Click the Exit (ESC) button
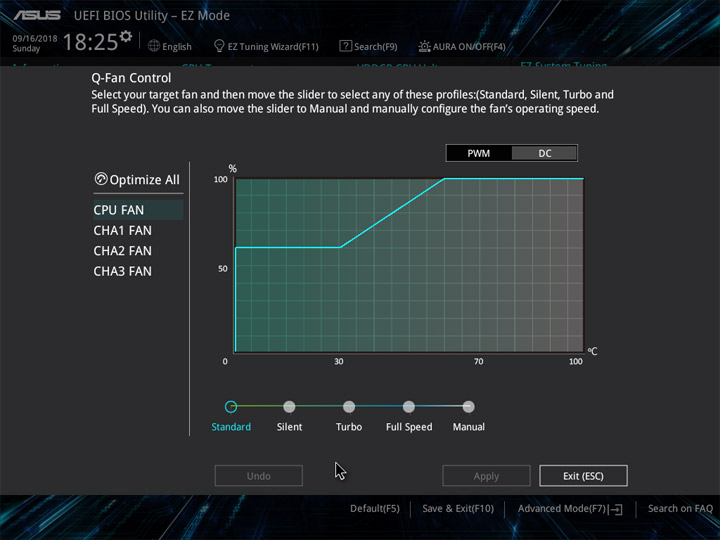This screenshot has height=540, width=720. (x=583, y=476)
